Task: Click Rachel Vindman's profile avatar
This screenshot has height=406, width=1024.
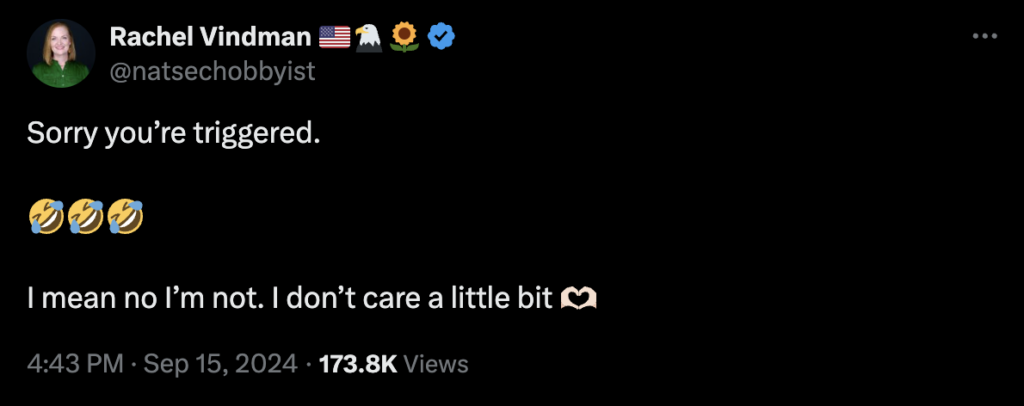Action: tap(61, 54)
